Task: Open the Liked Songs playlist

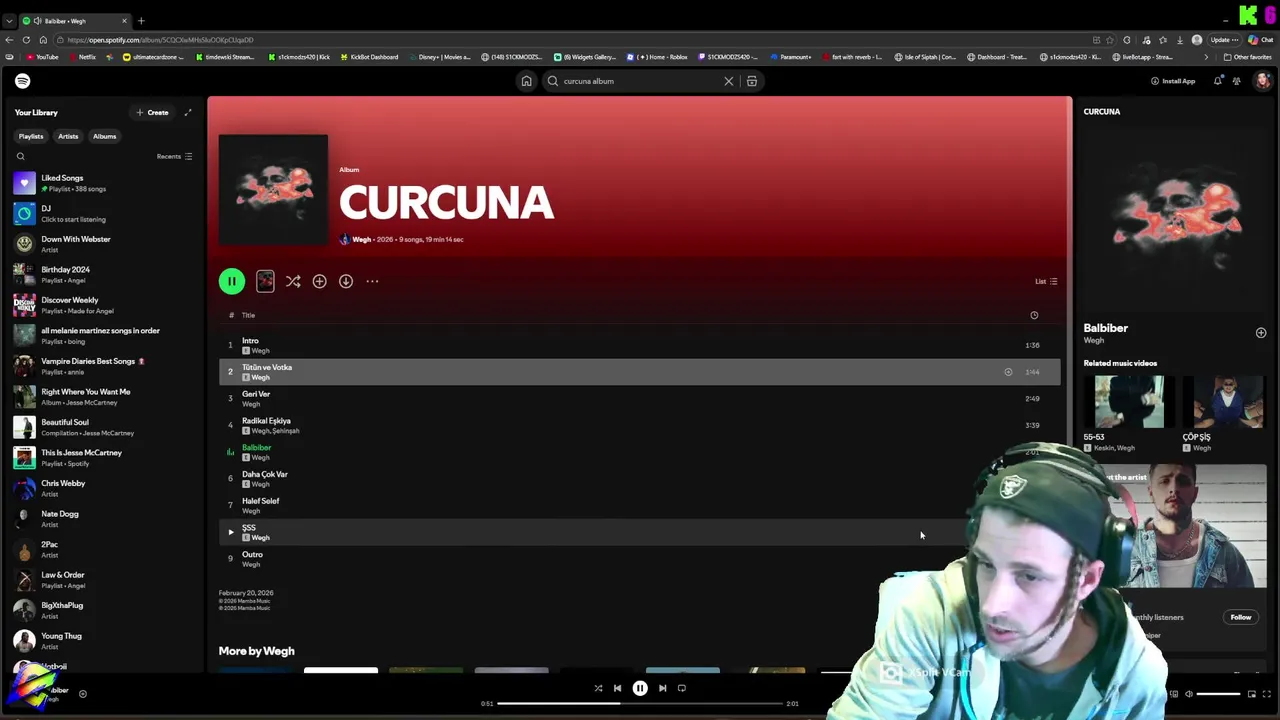Action: coord(103,183)
